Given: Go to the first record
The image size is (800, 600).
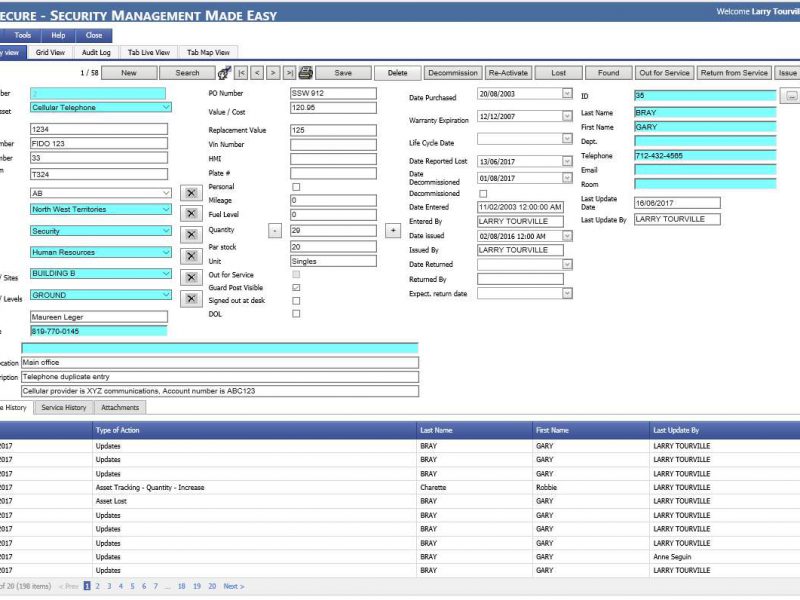Looking at the screenshot, I should 242,73.
